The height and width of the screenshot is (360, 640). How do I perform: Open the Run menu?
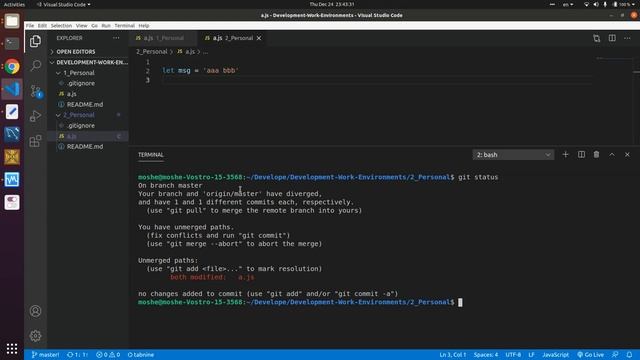106,25
